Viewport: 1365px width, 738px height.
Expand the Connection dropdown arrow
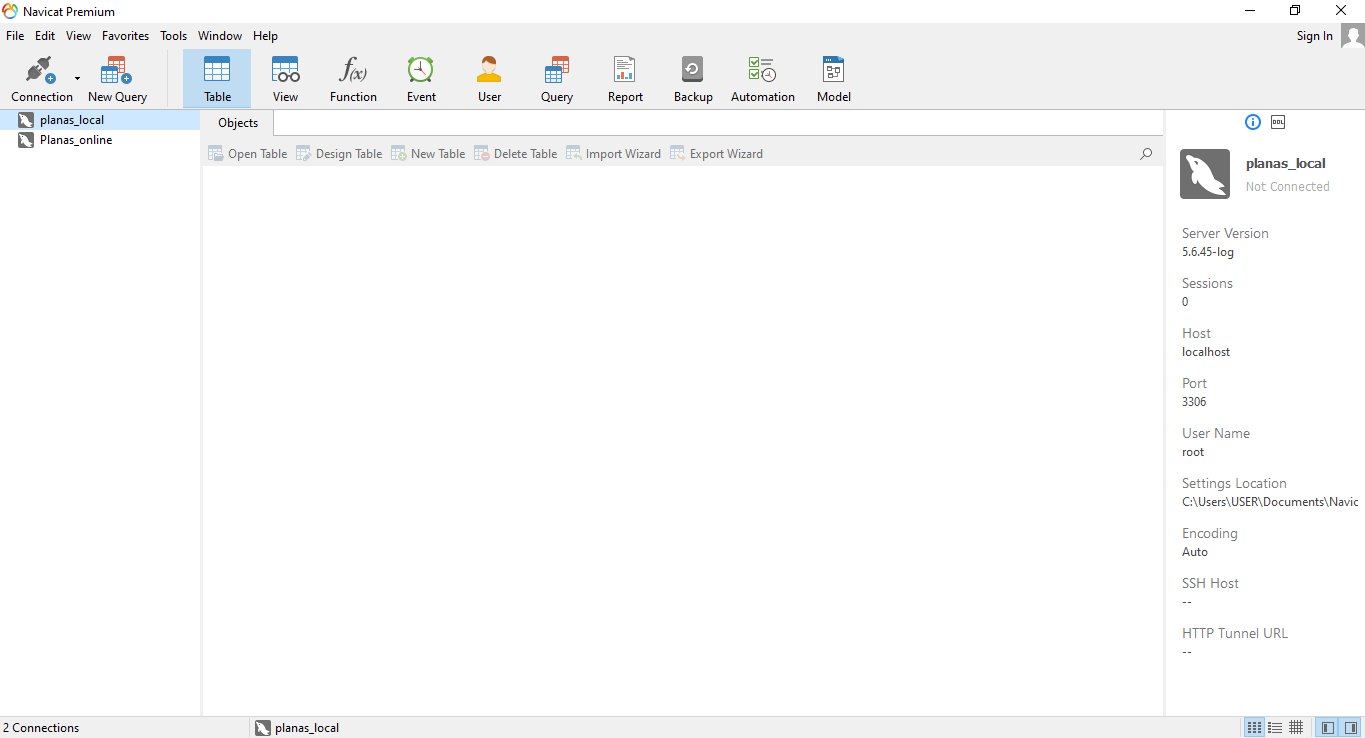point(77,79)
